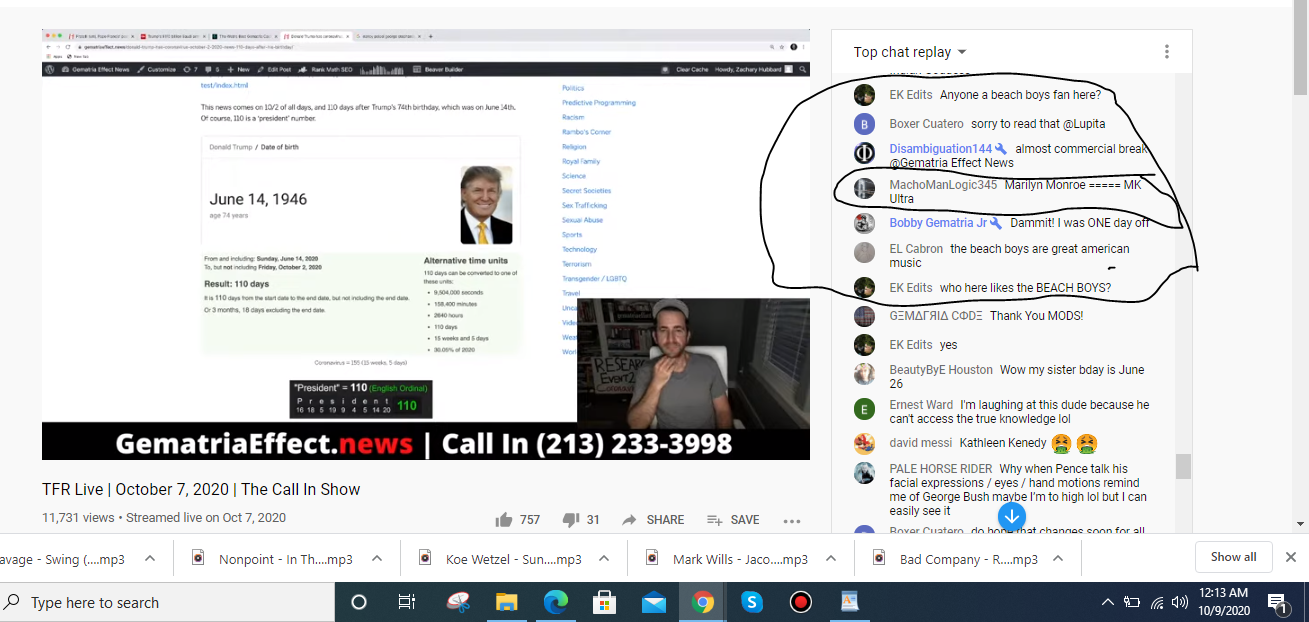Click MachoManLogic345's avatar
1309x622 pixels.
click(x=865, y=188)
